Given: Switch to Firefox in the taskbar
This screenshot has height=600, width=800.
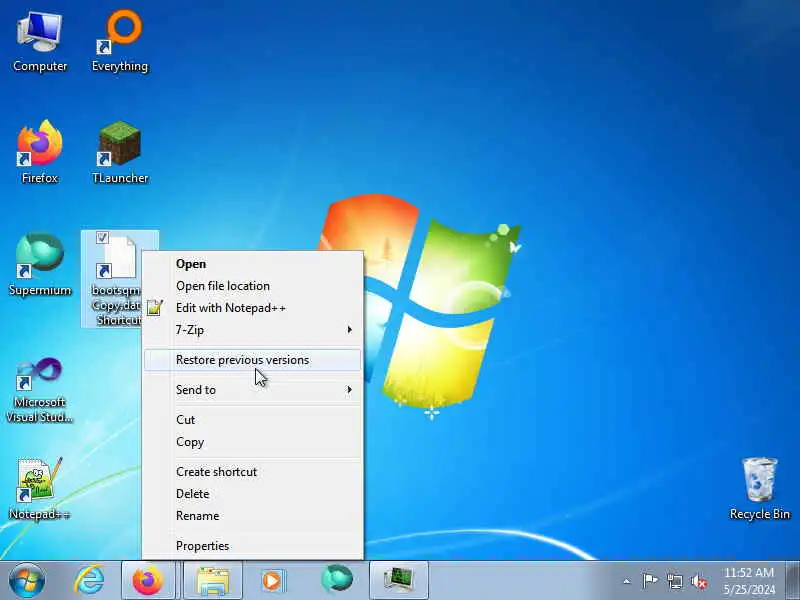Looking at the screenshot, I should pyautogui.click(x=148, y=581).
